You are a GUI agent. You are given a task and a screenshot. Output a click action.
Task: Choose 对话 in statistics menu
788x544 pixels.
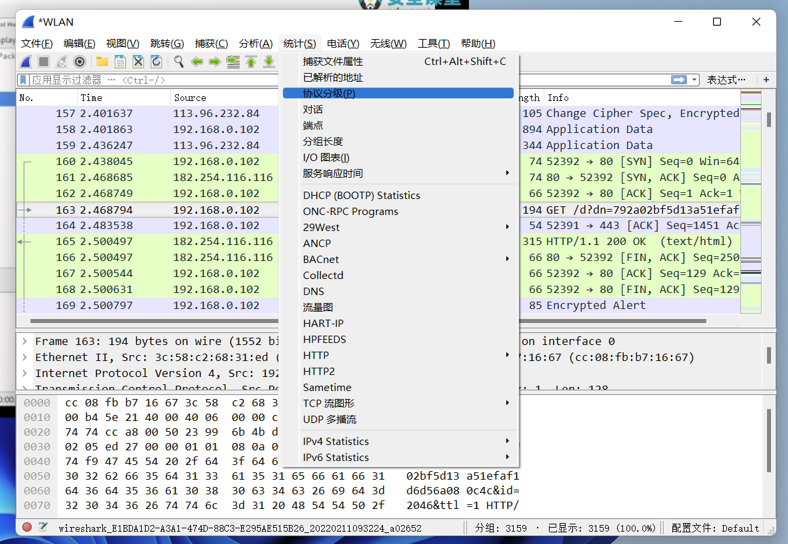coord(399,110)
